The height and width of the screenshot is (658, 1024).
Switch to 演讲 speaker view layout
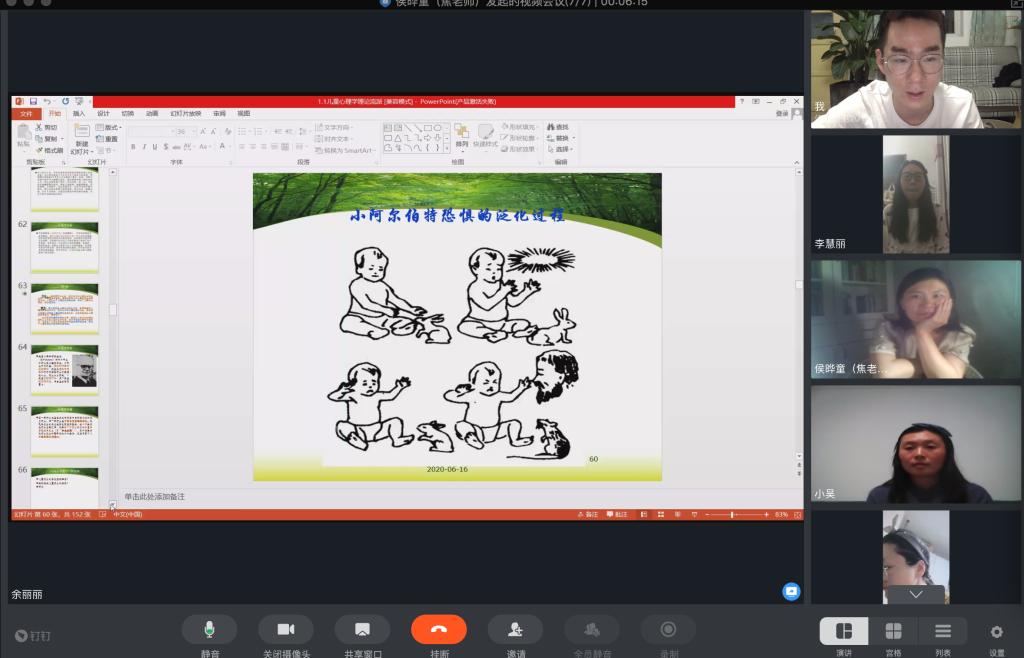coord(844,631)
